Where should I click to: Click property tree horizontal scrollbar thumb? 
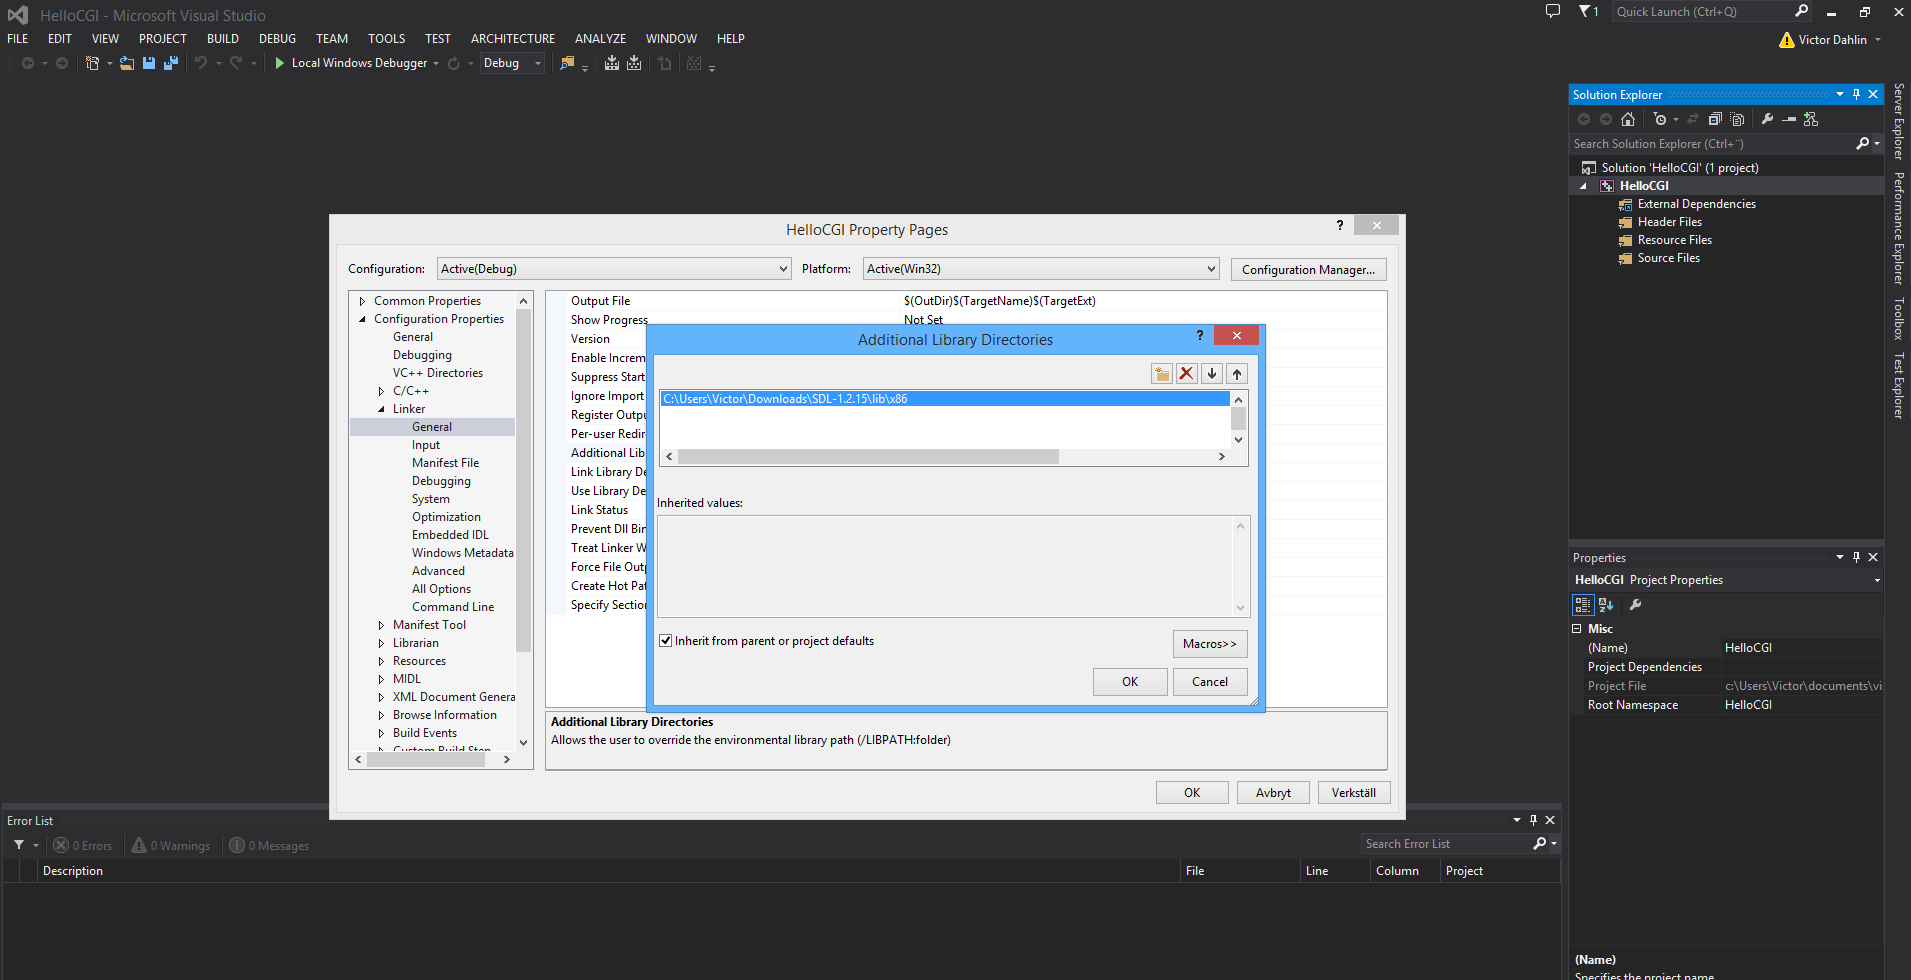pyautogui.click(x=426, y=760)
